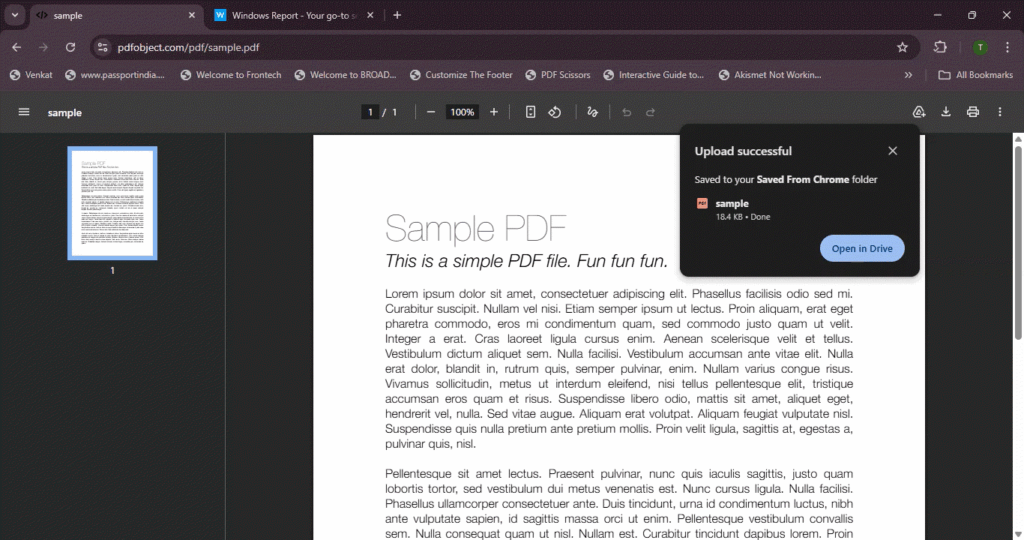This screenshot has width=1024, height=540.
Task: Click the PDF title sample in toolbar
Action: 65,113
